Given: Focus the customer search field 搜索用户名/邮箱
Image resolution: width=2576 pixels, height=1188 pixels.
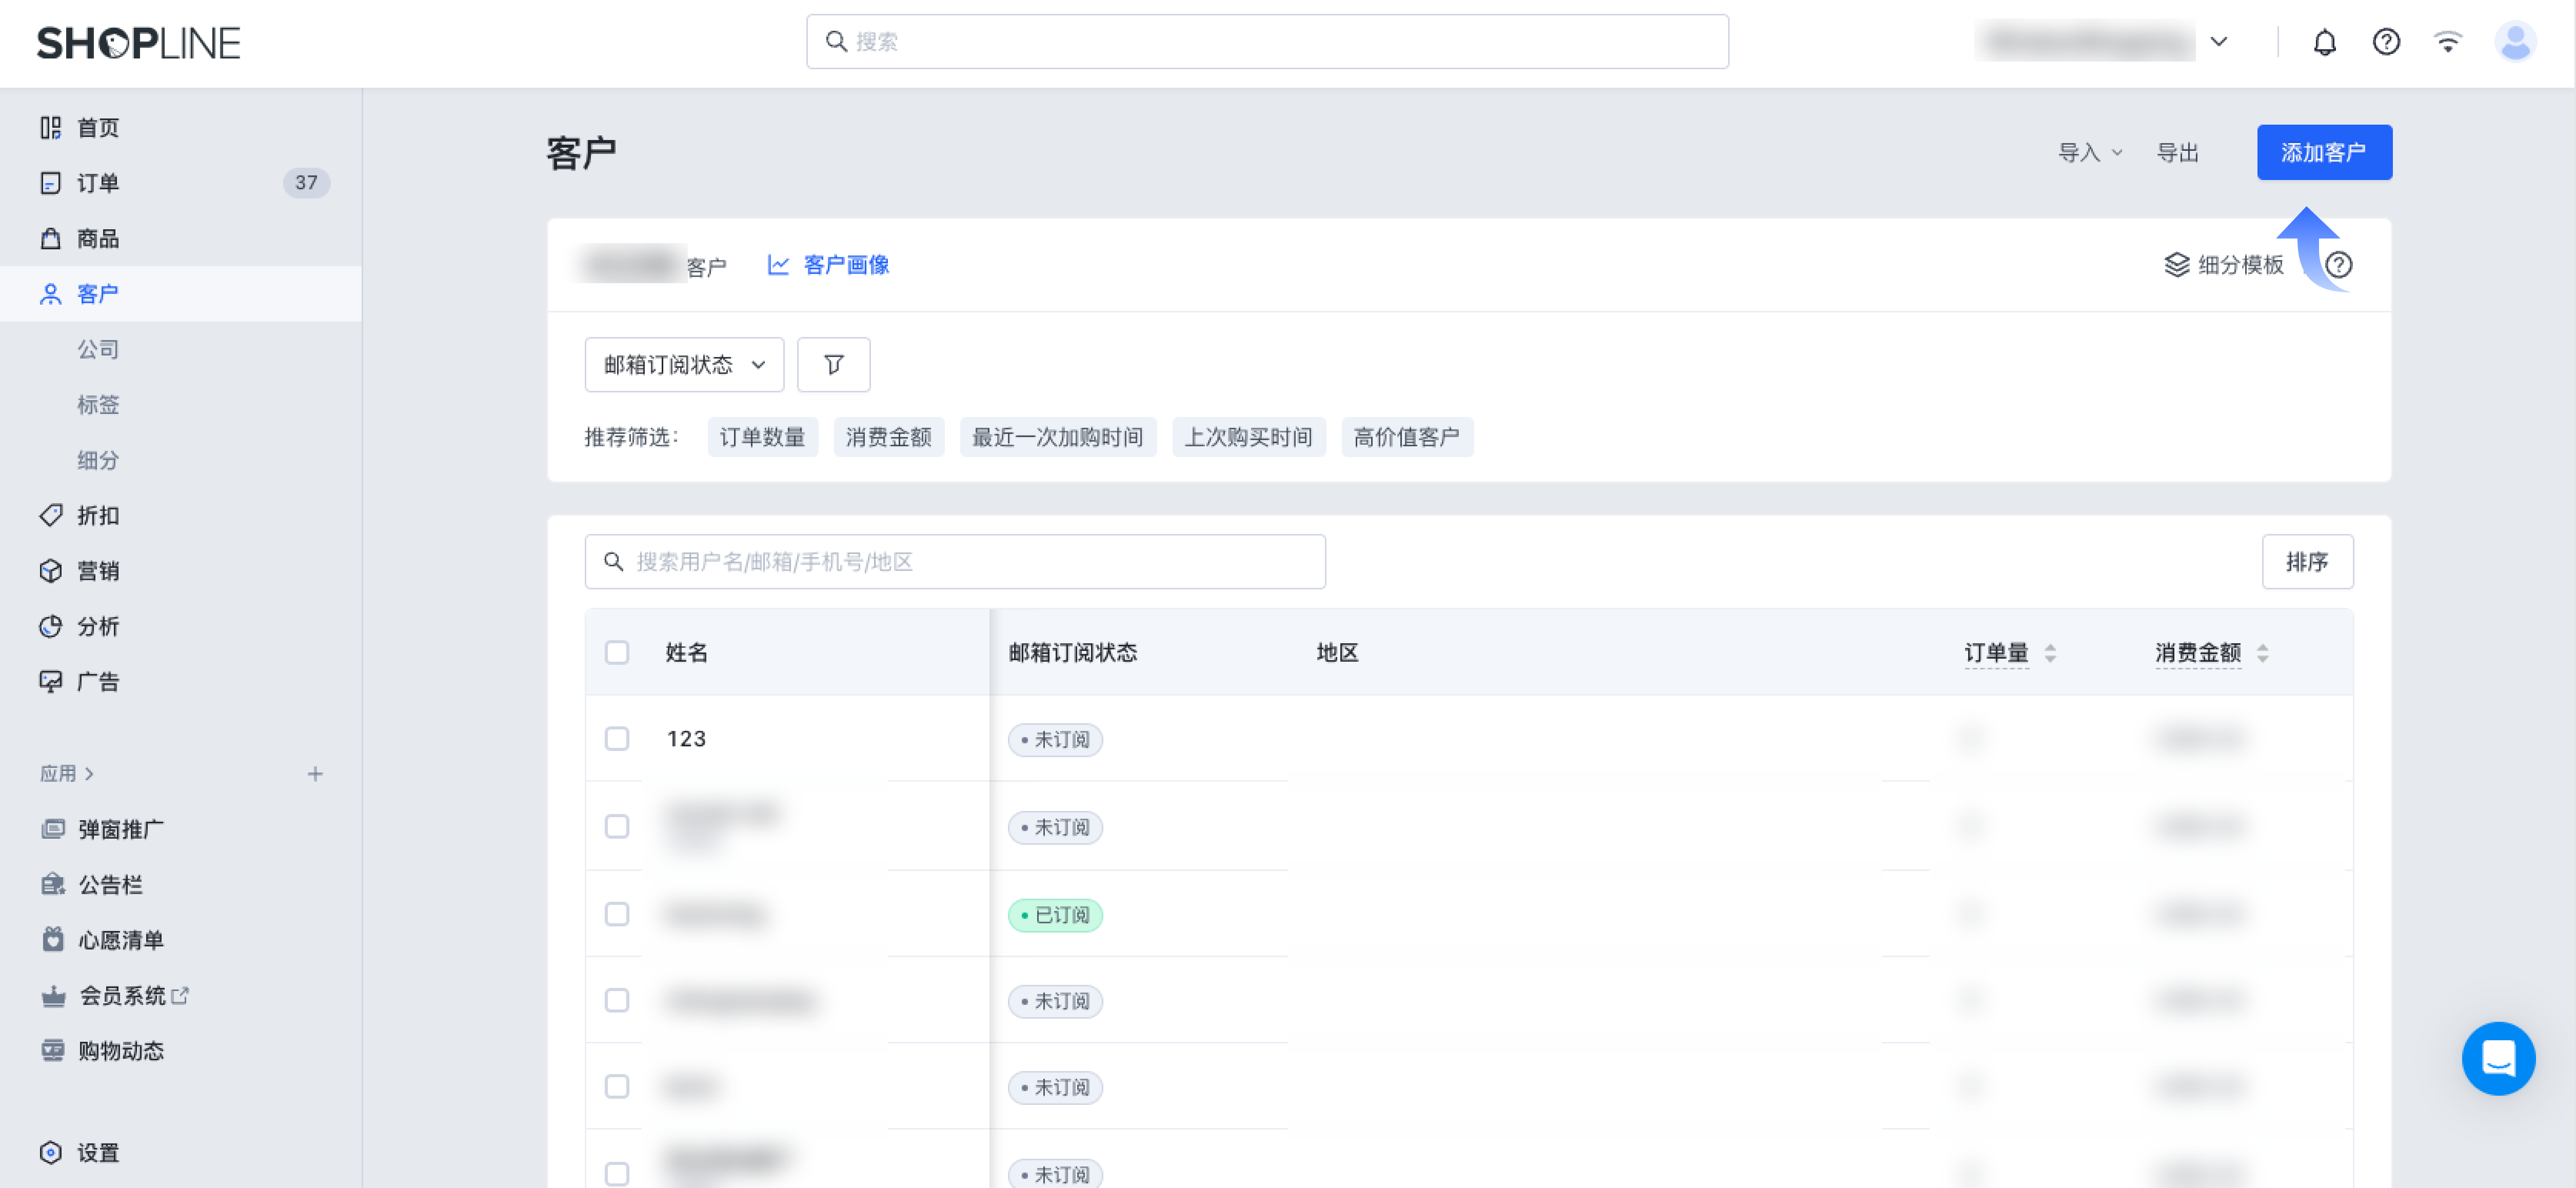Looking at the screenshot, I should click(955, 562).
